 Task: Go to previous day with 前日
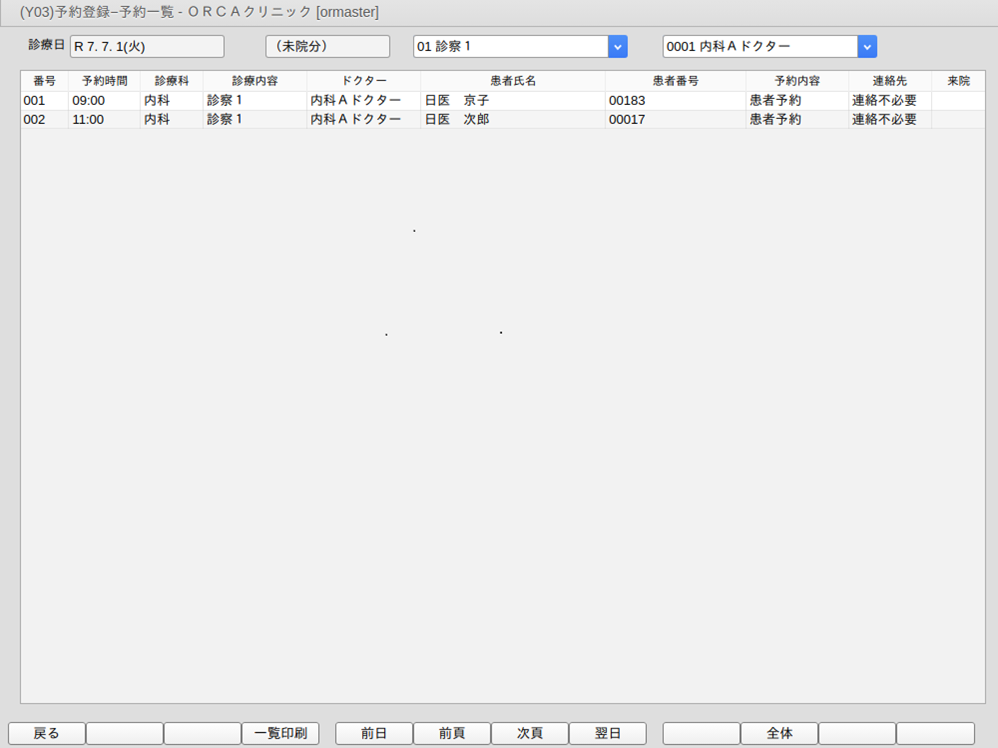coord(374,733)
